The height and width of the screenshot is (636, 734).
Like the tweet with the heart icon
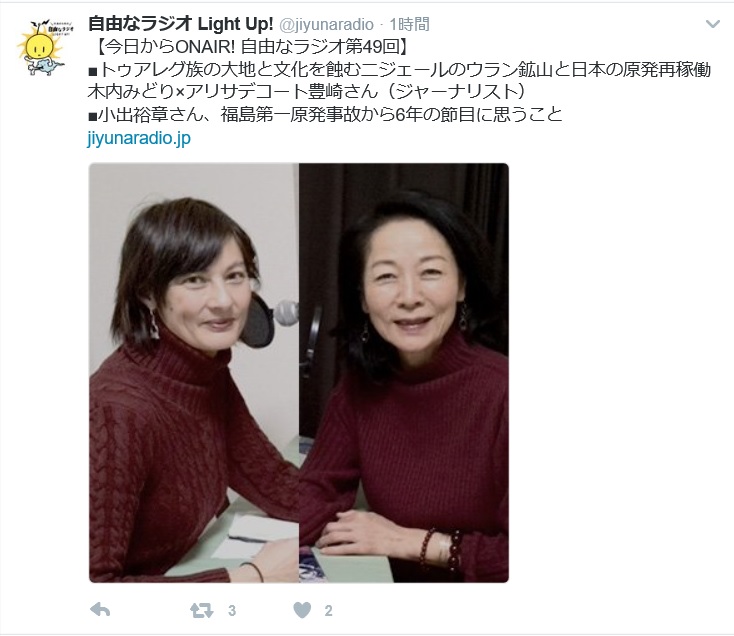coord(302,610)
